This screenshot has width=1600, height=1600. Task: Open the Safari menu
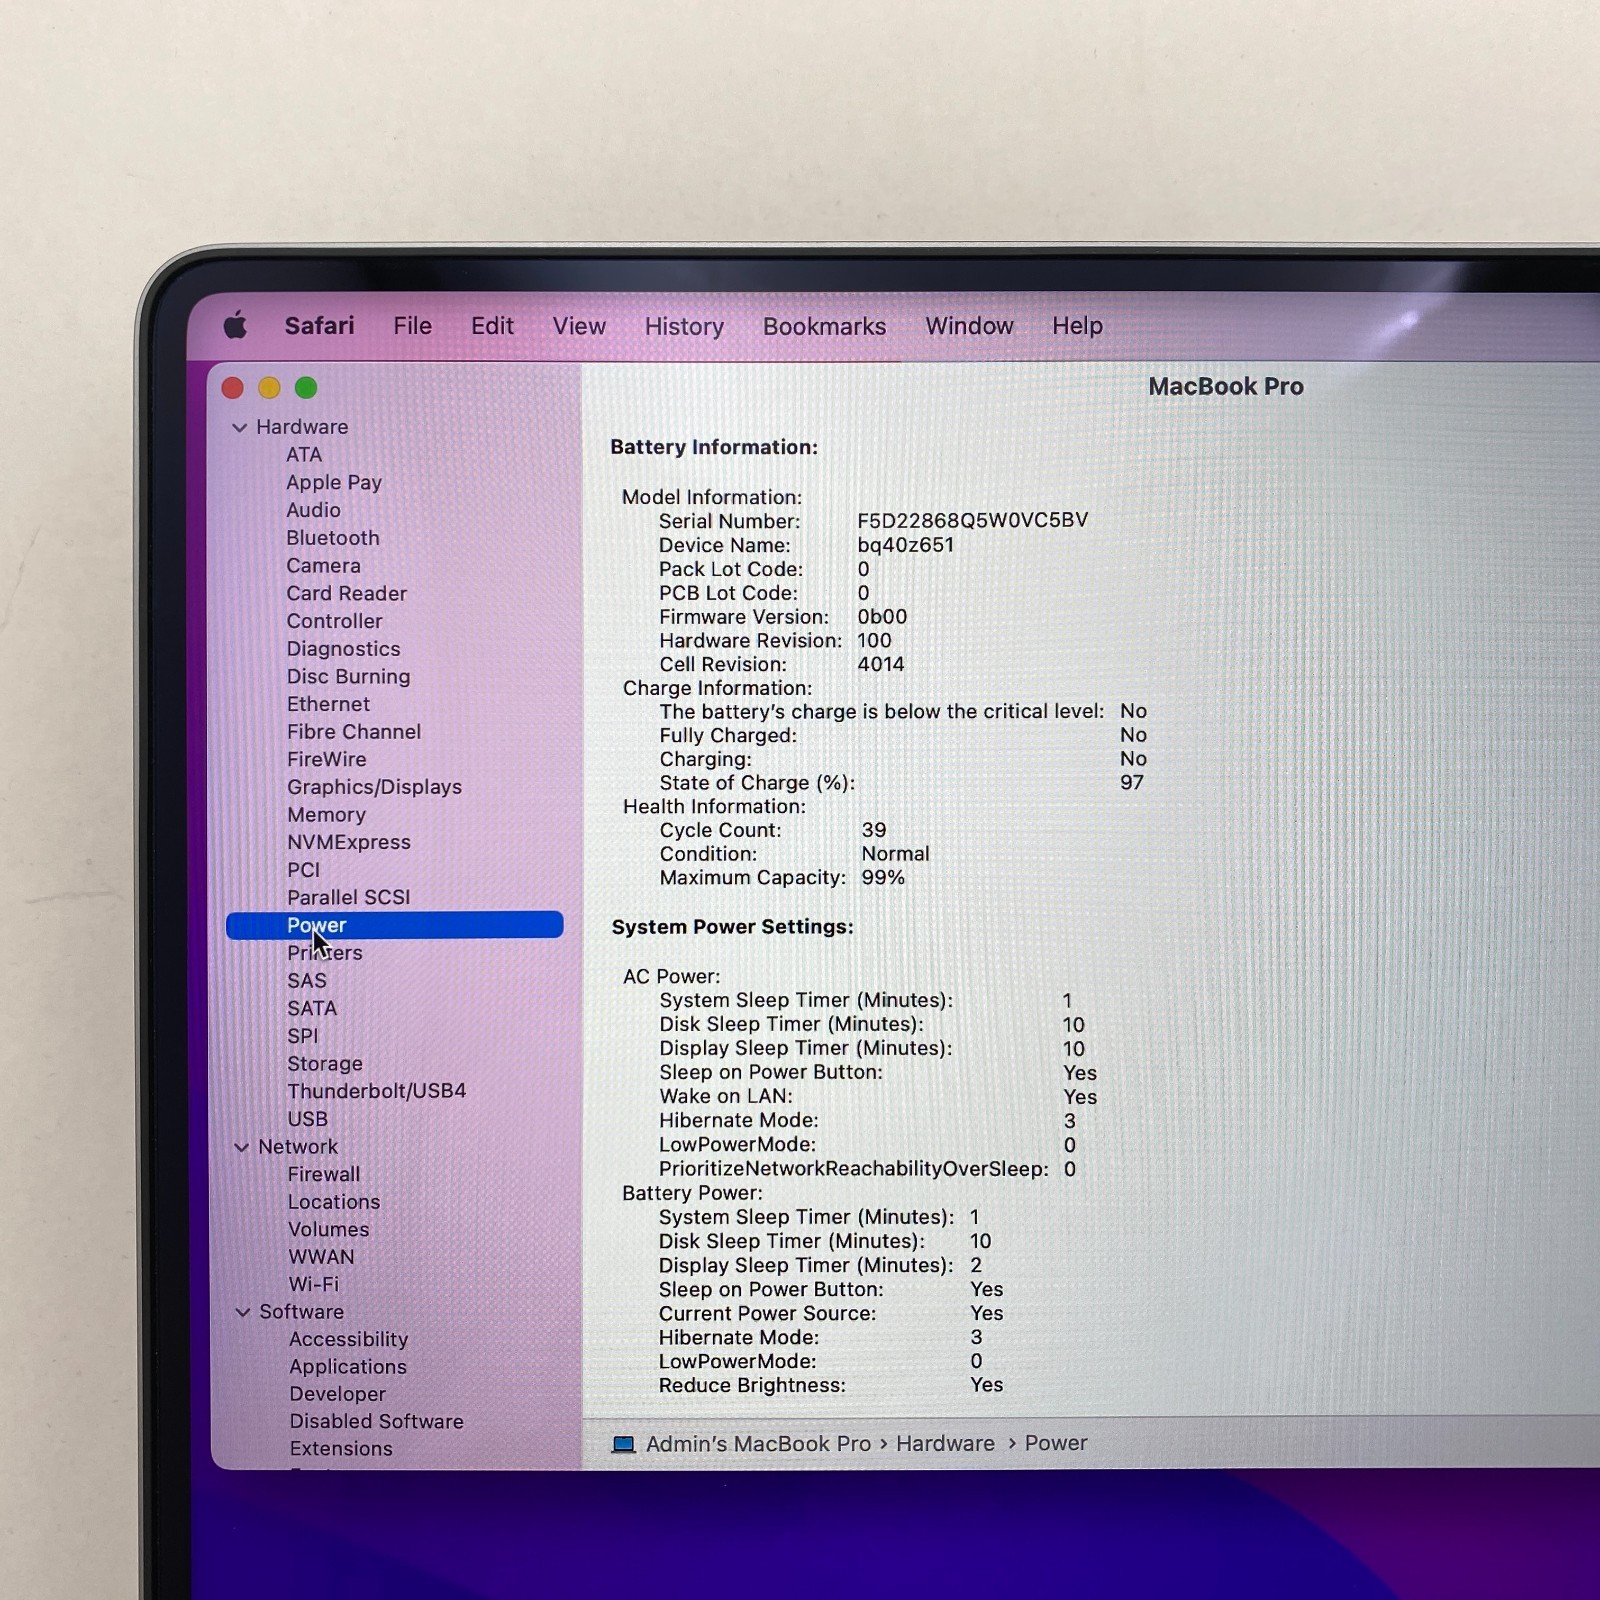click(x=319, y=326)
